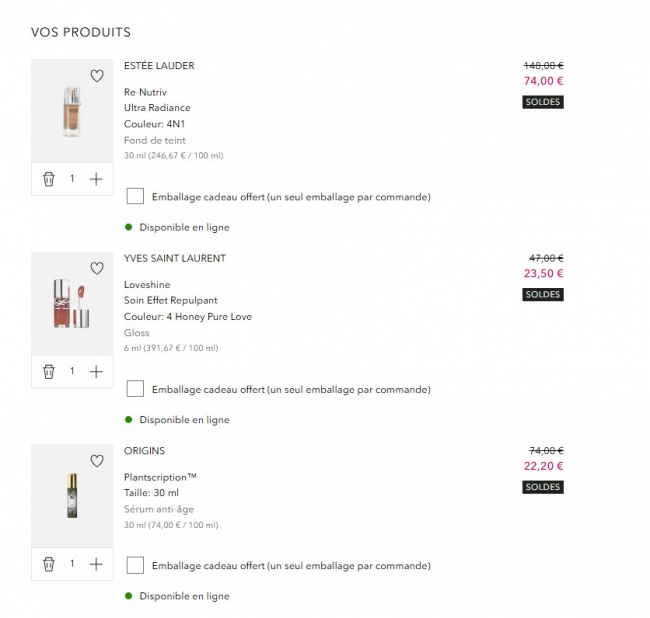Trash the Origins Plantscription serum
The height and width of the screenshot is (618, 650).
click(x=48, y=564)
